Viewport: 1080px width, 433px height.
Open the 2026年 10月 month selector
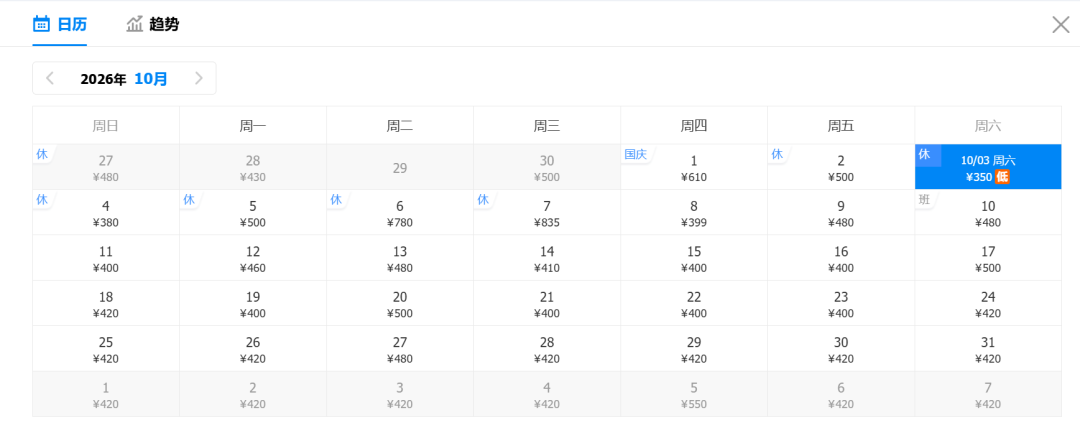click(x=124, y=78)
